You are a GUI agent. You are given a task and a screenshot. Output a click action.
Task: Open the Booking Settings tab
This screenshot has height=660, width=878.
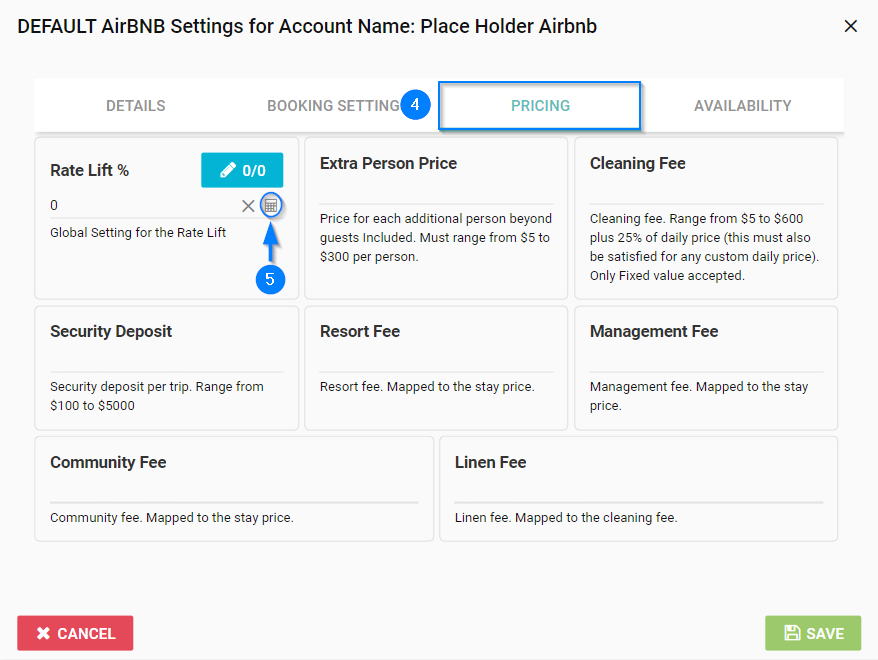pos(332,106)
